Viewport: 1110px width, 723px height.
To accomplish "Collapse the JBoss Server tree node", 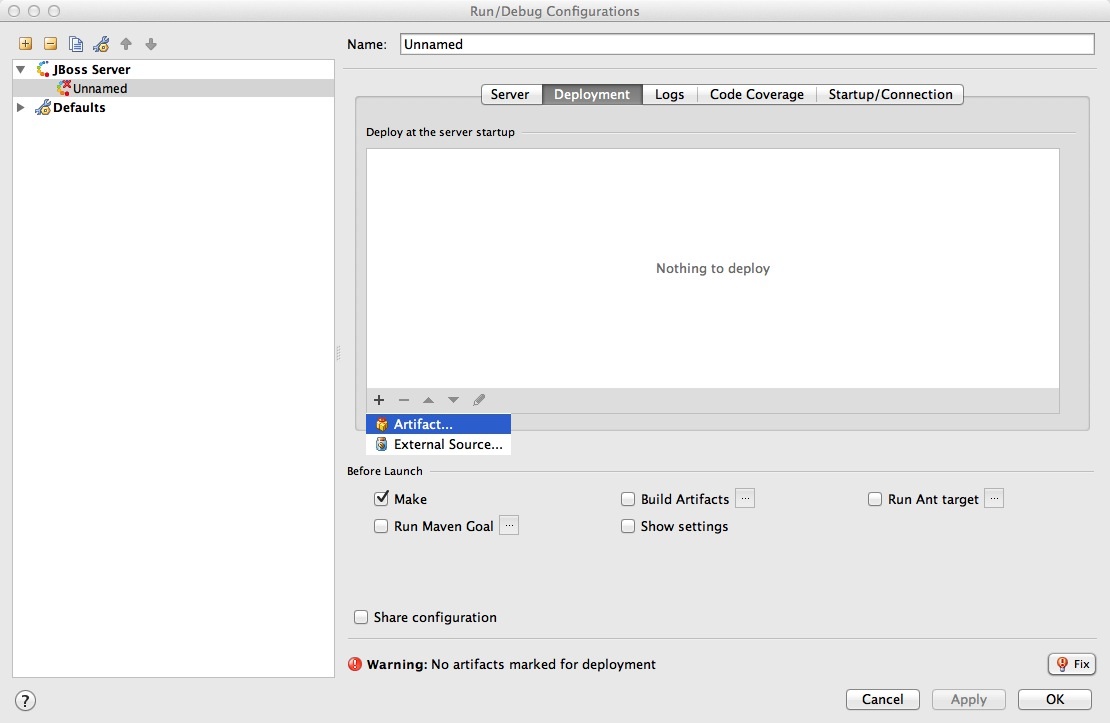I will pyautogui.click(x=21, y=70).
